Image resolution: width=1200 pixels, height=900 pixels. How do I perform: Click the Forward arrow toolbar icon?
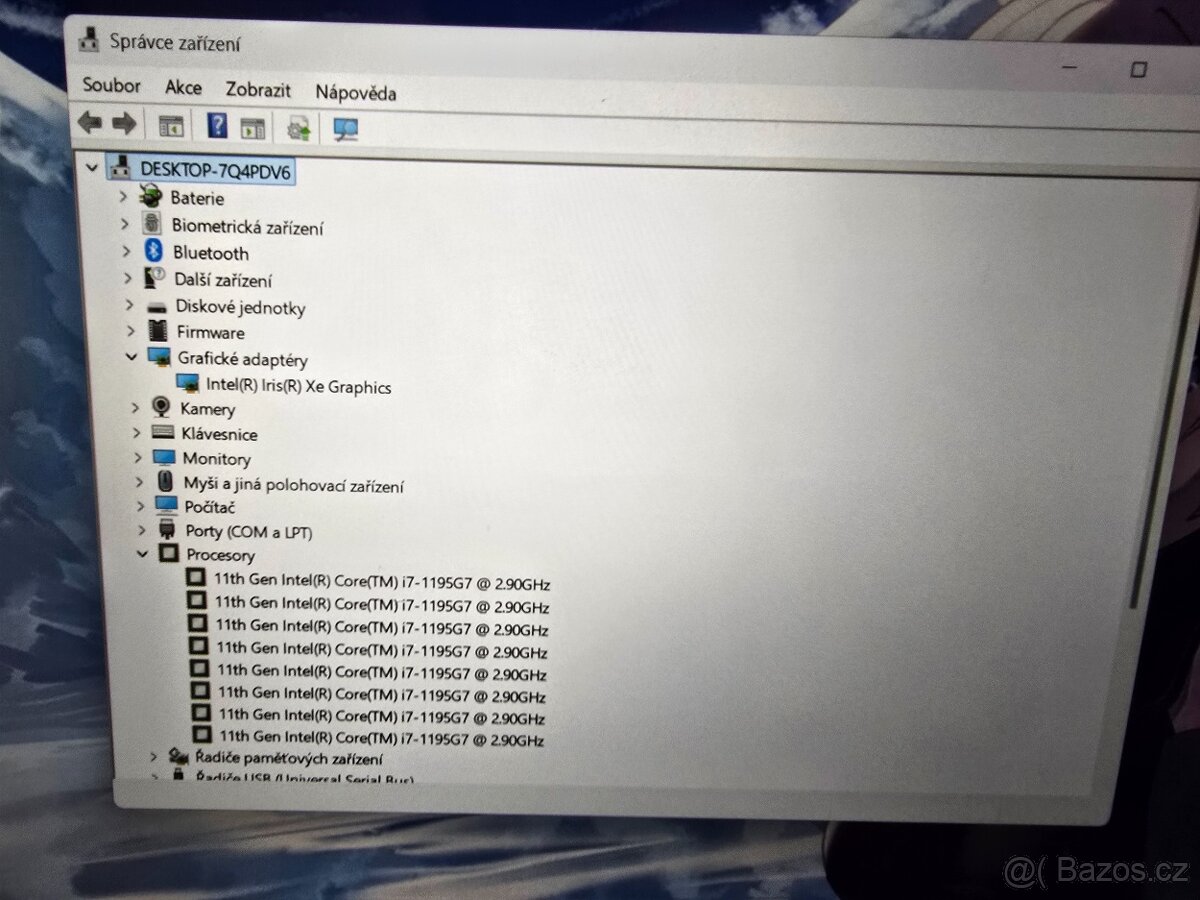[x=124, y=124]
